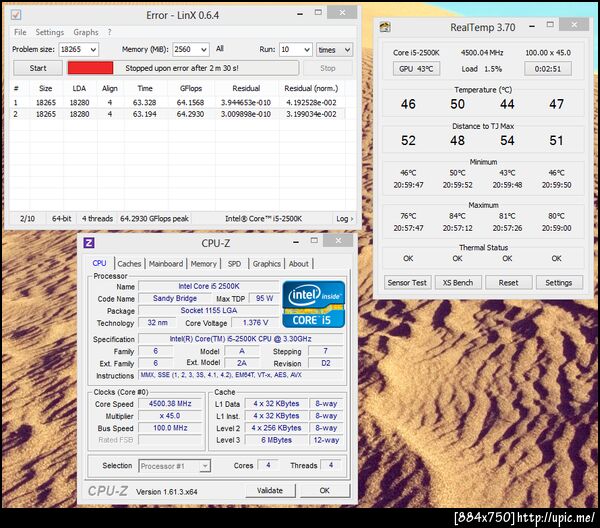Open the Processor #1 selection dropdown in CPU-Z
The width and height of the screenshot is (600, 528).
tap(174, 466)
